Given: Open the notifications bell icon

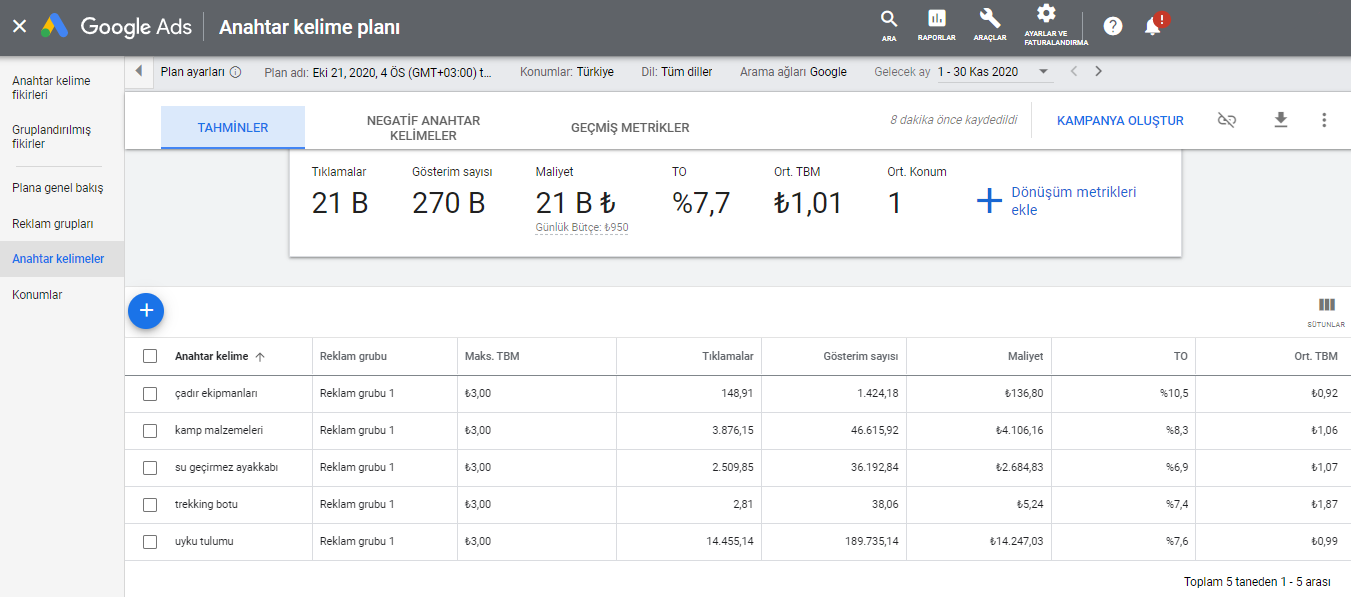Looking at the screenshot, I should (1154, 26).
